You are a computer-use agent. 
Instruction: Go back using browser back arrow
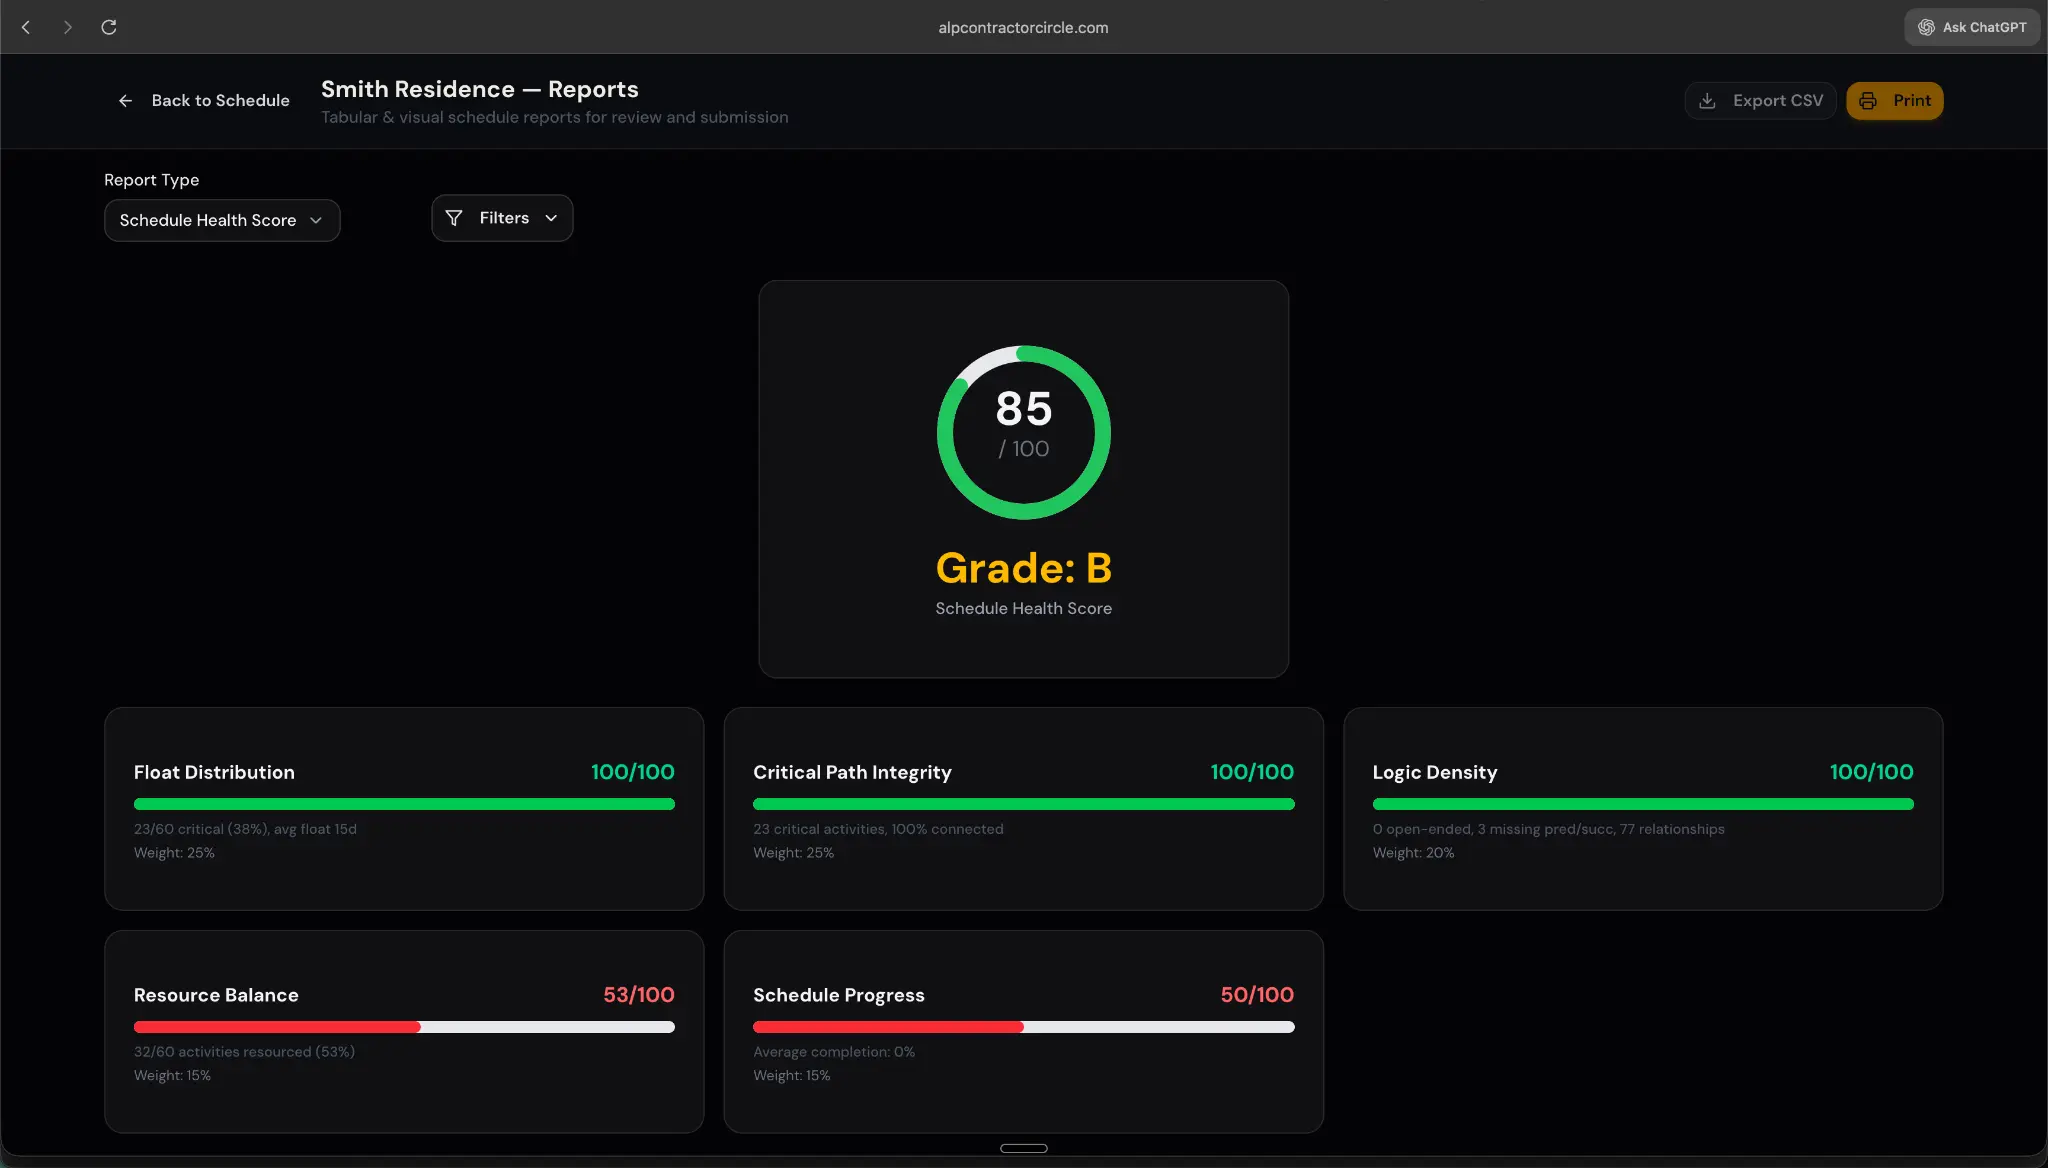click(26, 27)
